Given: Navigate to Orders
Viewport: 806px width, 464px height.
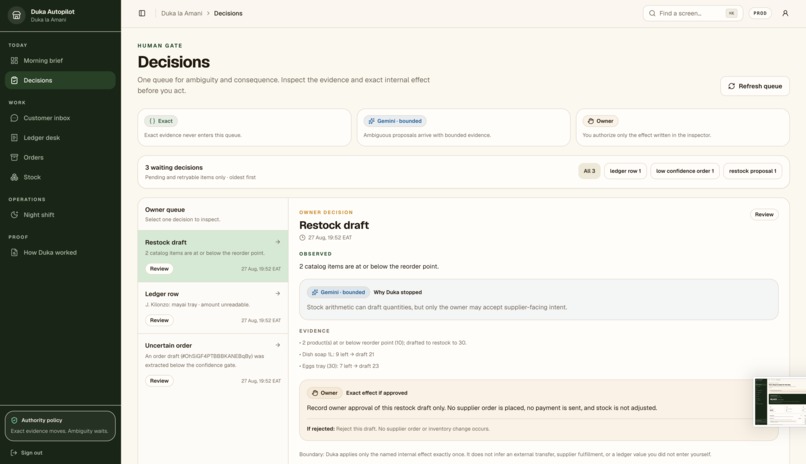Looking at the screenshot, I should click(60, 157).
